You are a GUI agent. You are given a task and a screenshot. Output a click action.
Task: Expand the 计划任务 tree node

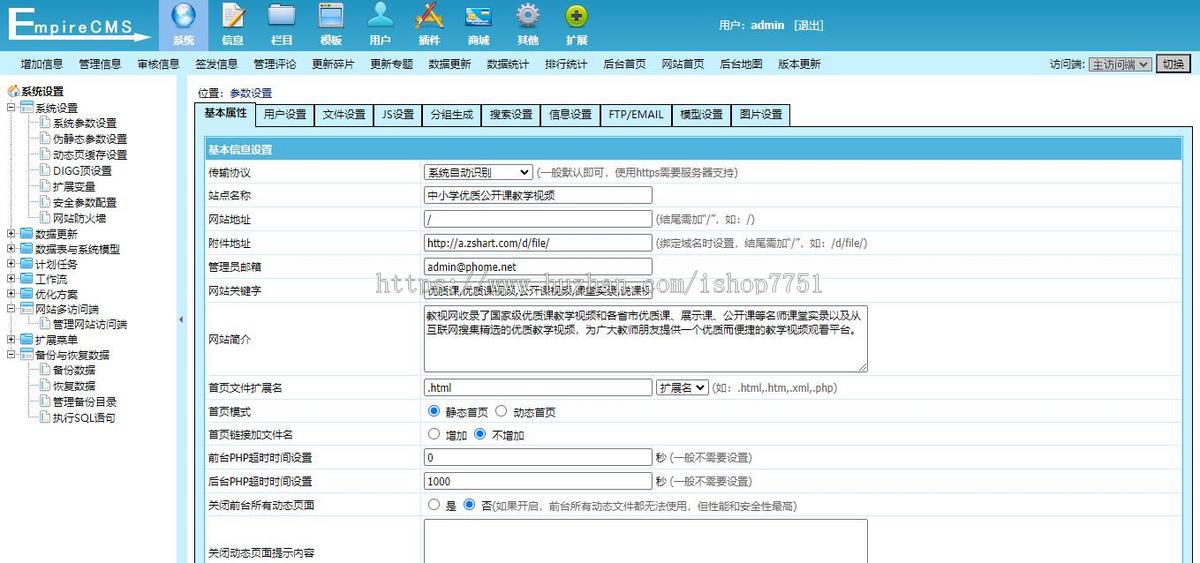tap(11, 265)
